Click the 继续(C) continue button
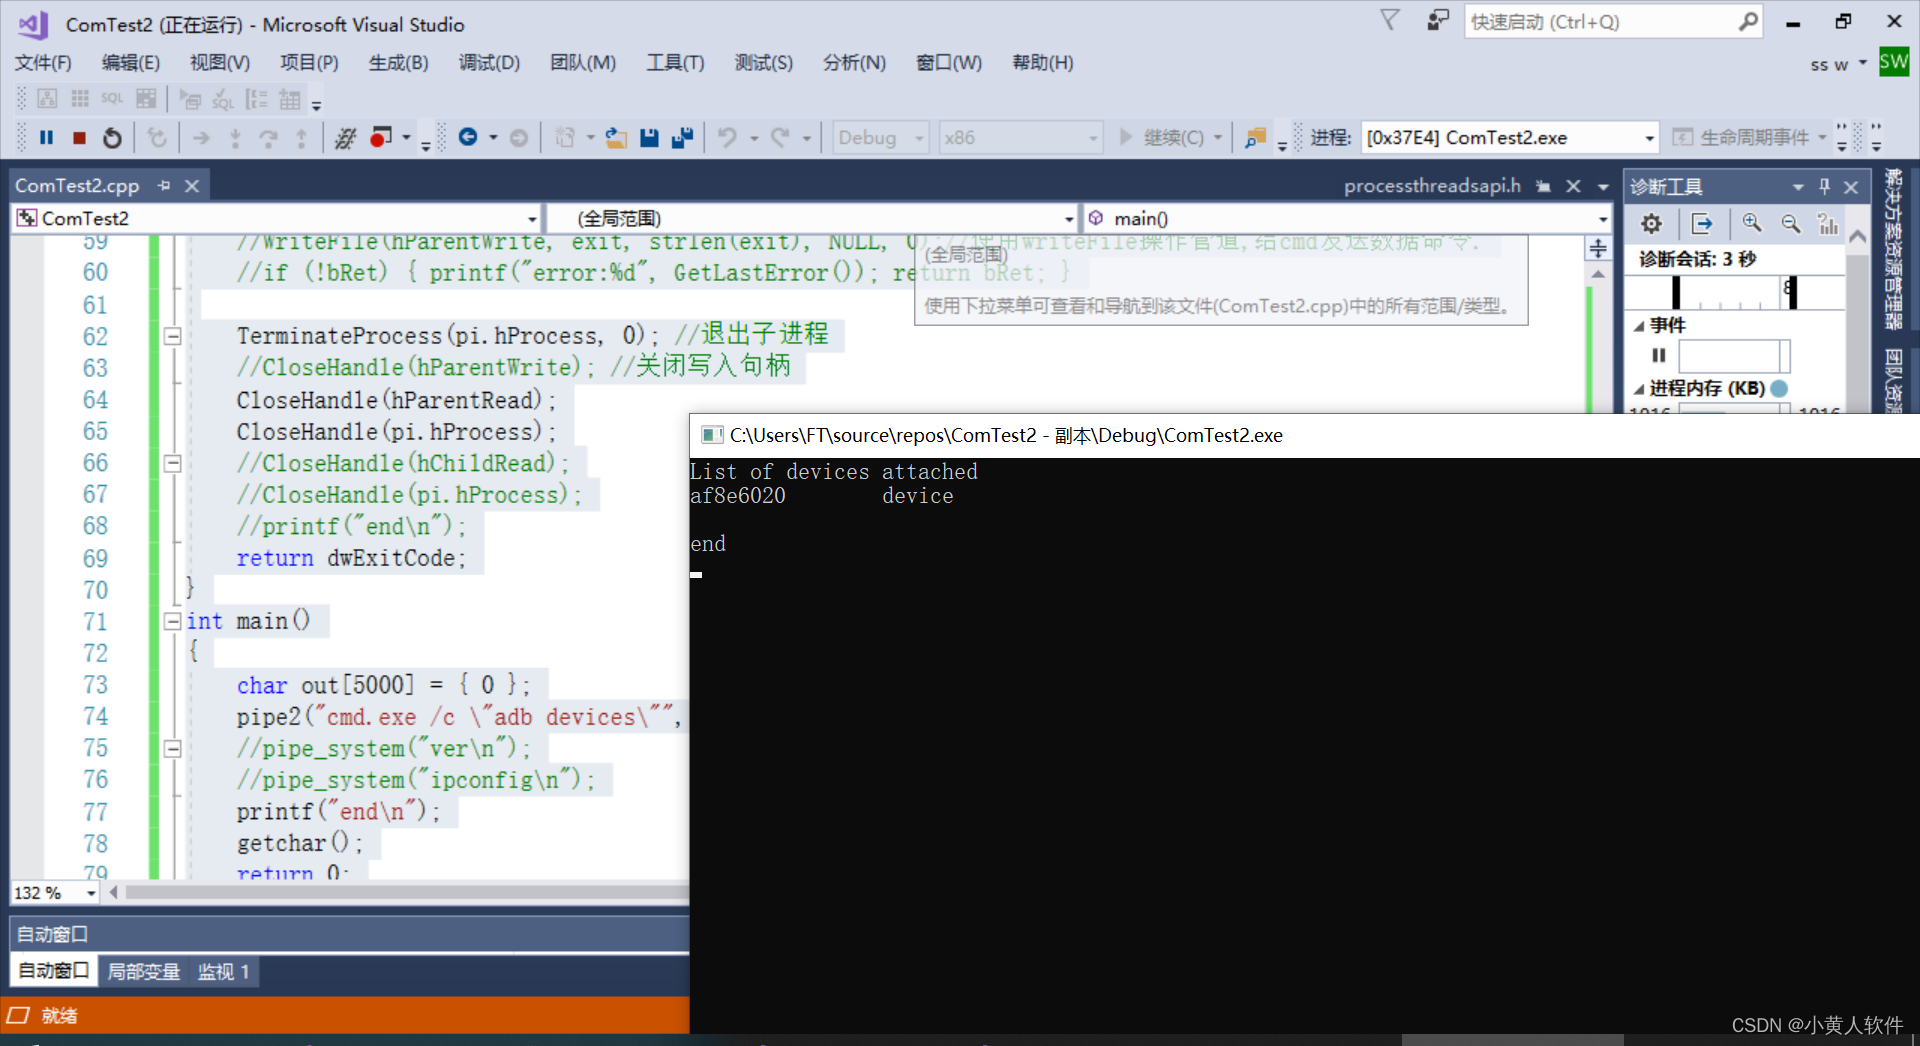This screenshot has width=1920, height=1046. (x=1162, y=138)
